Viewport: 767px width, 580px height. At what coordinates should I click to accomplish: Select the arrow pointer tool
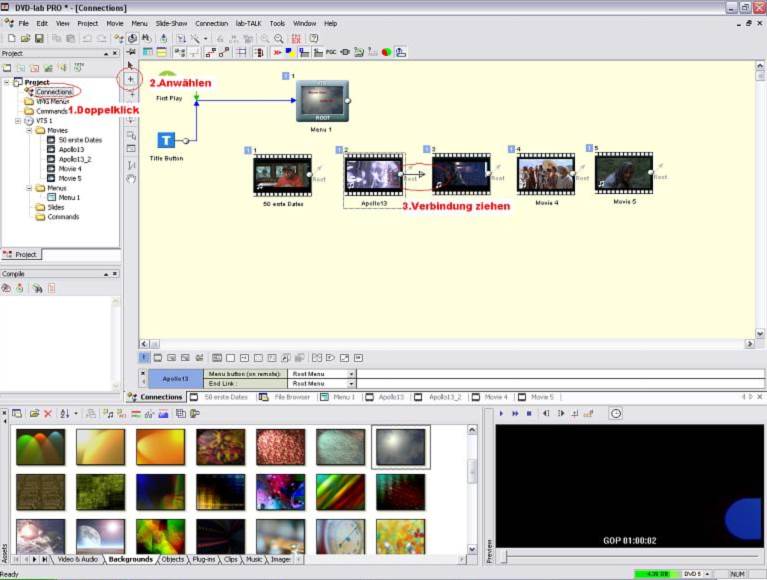click(130, 65)
